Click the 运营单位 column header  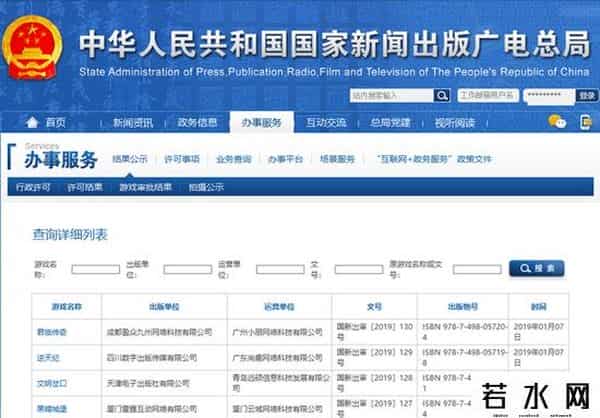(x=279, y=307)
